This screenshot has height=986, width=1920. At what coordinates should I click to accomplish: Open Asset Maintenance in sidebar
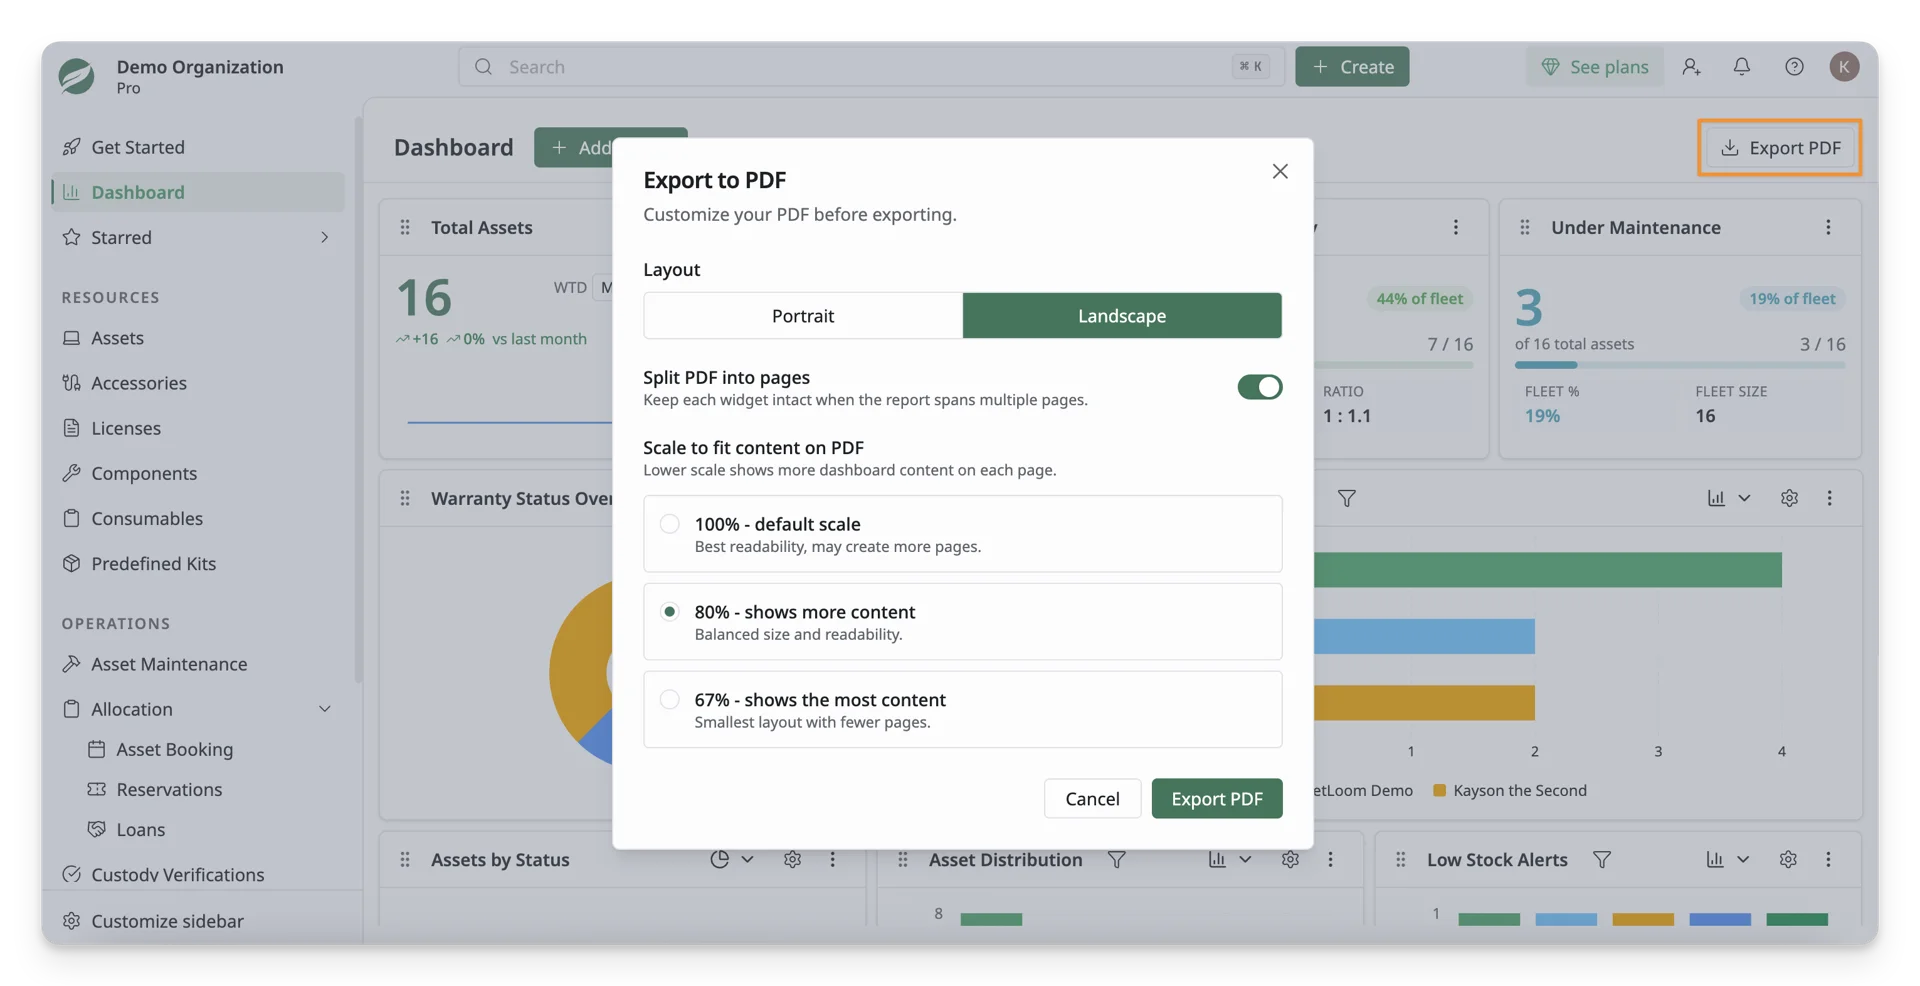pos(197,664)
